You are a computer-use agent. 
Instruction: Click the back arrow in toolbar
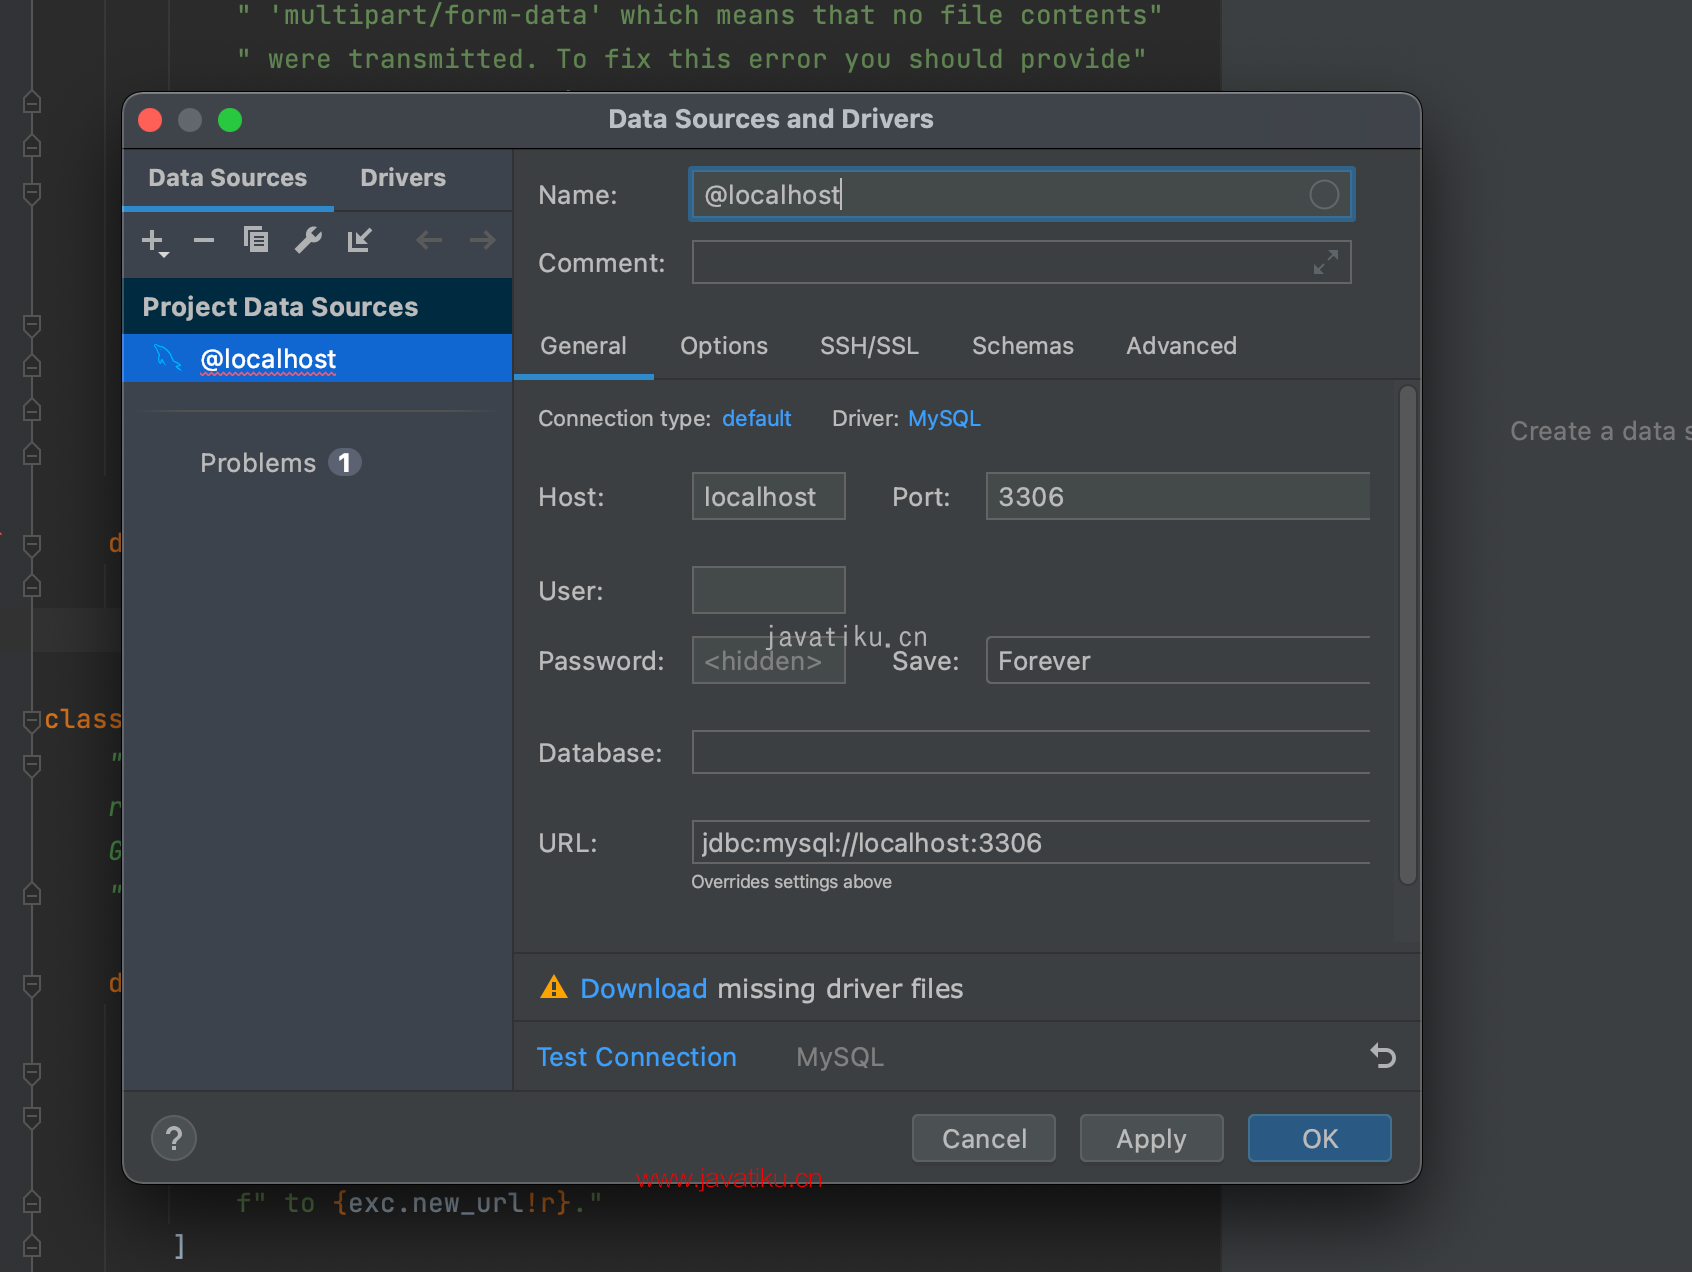(429, 240)
